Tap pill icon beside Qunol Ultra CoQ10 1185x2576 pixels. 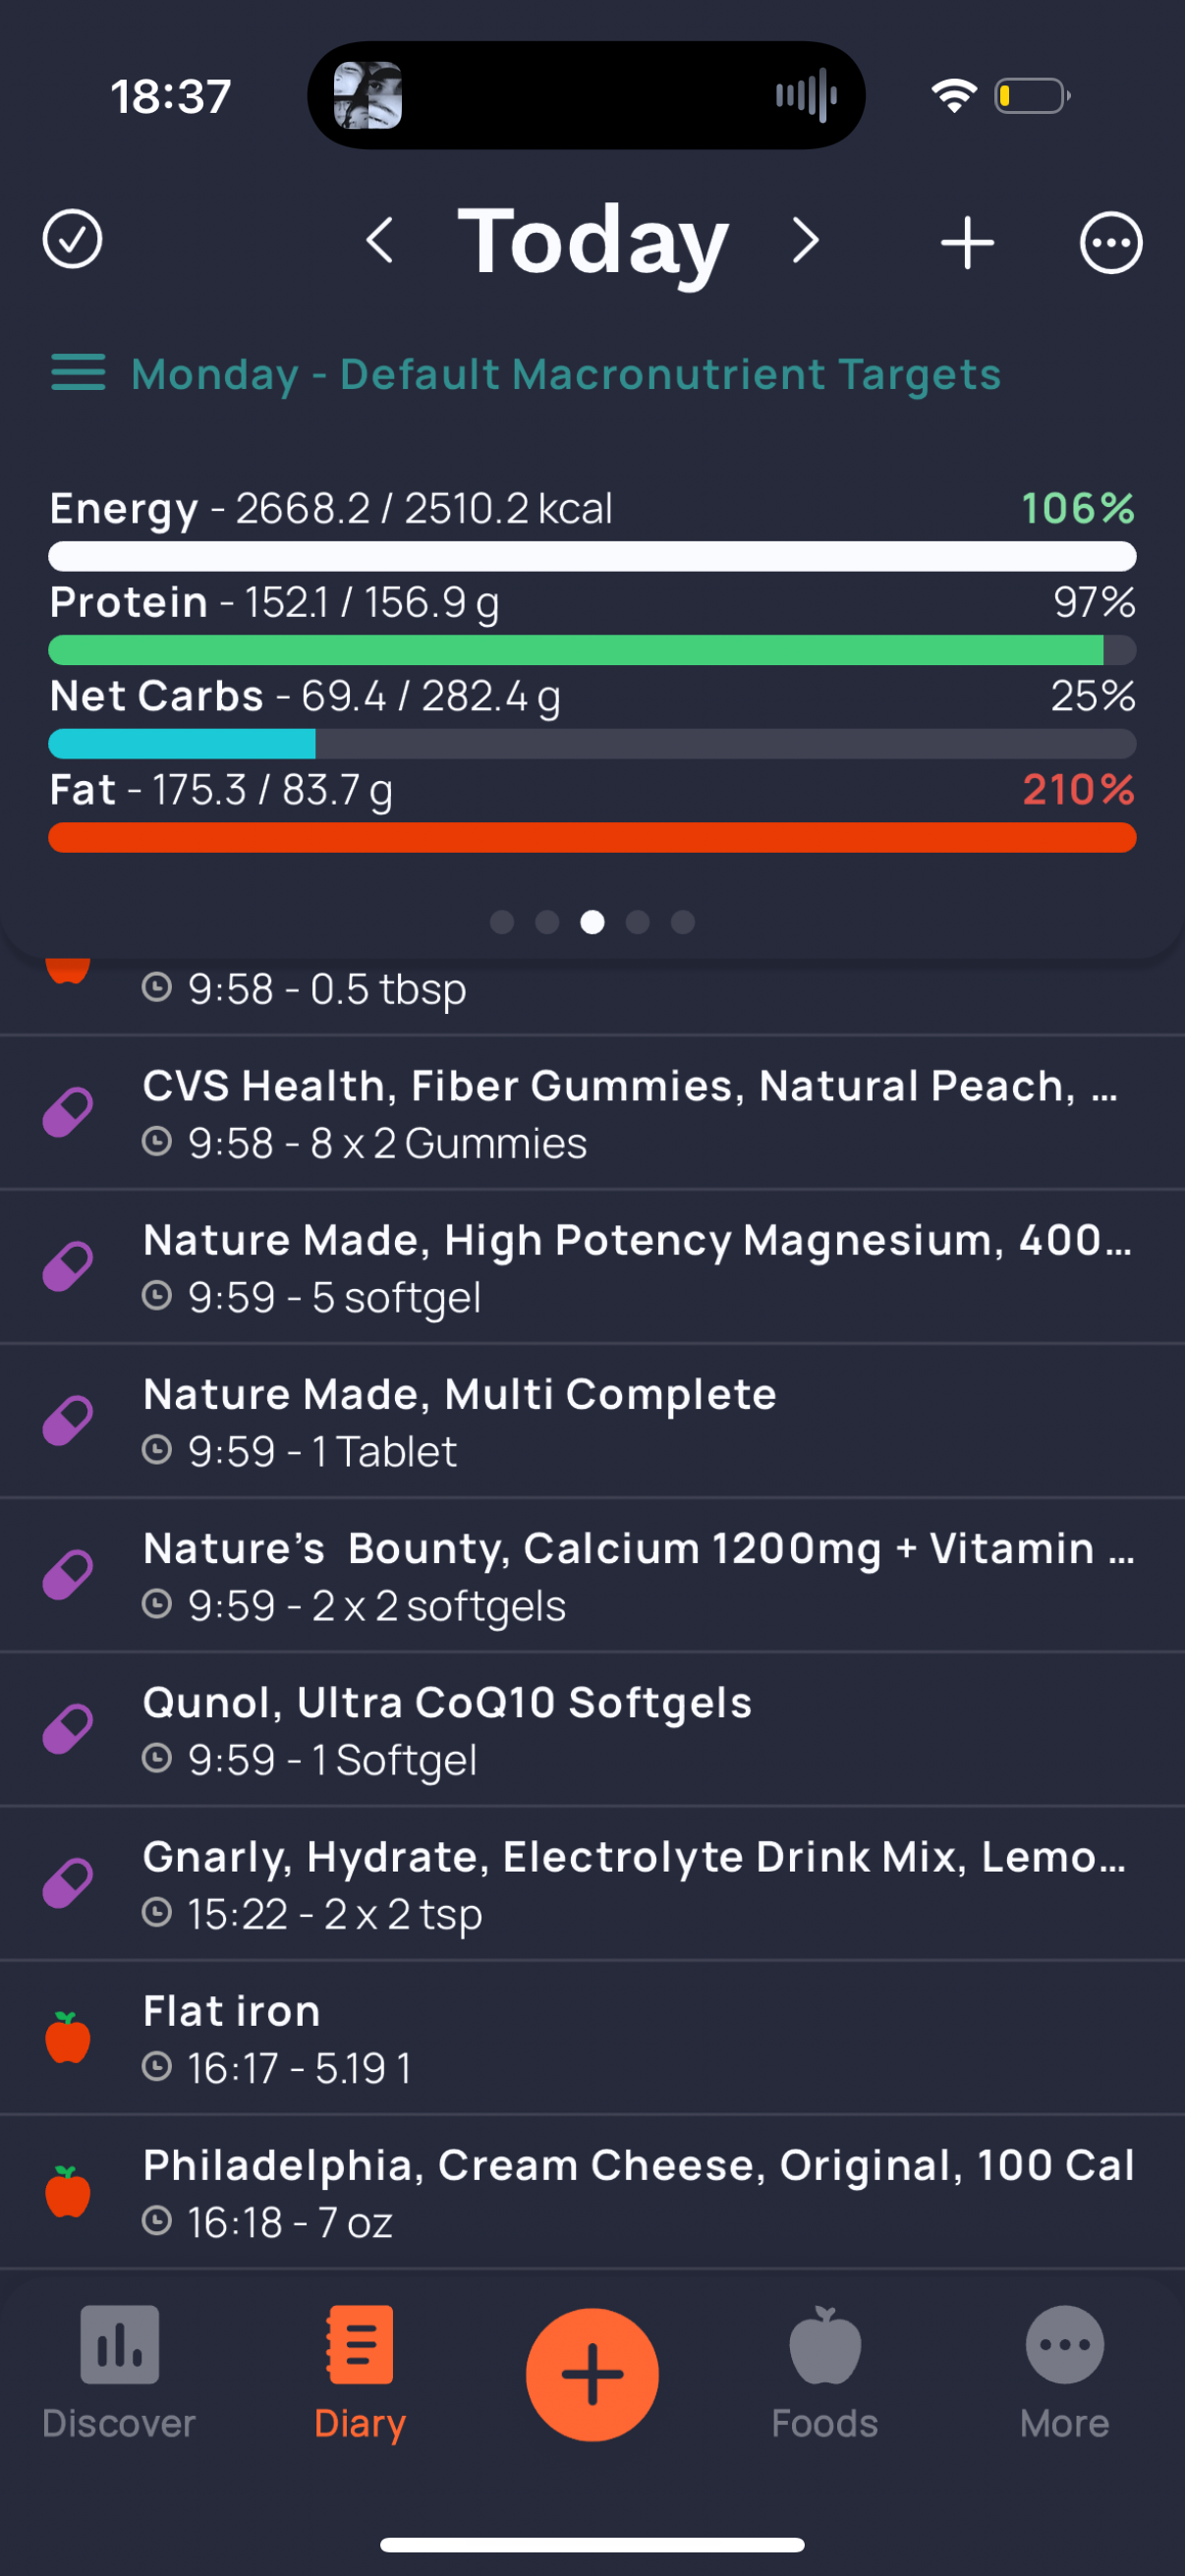pos(68,1729)
